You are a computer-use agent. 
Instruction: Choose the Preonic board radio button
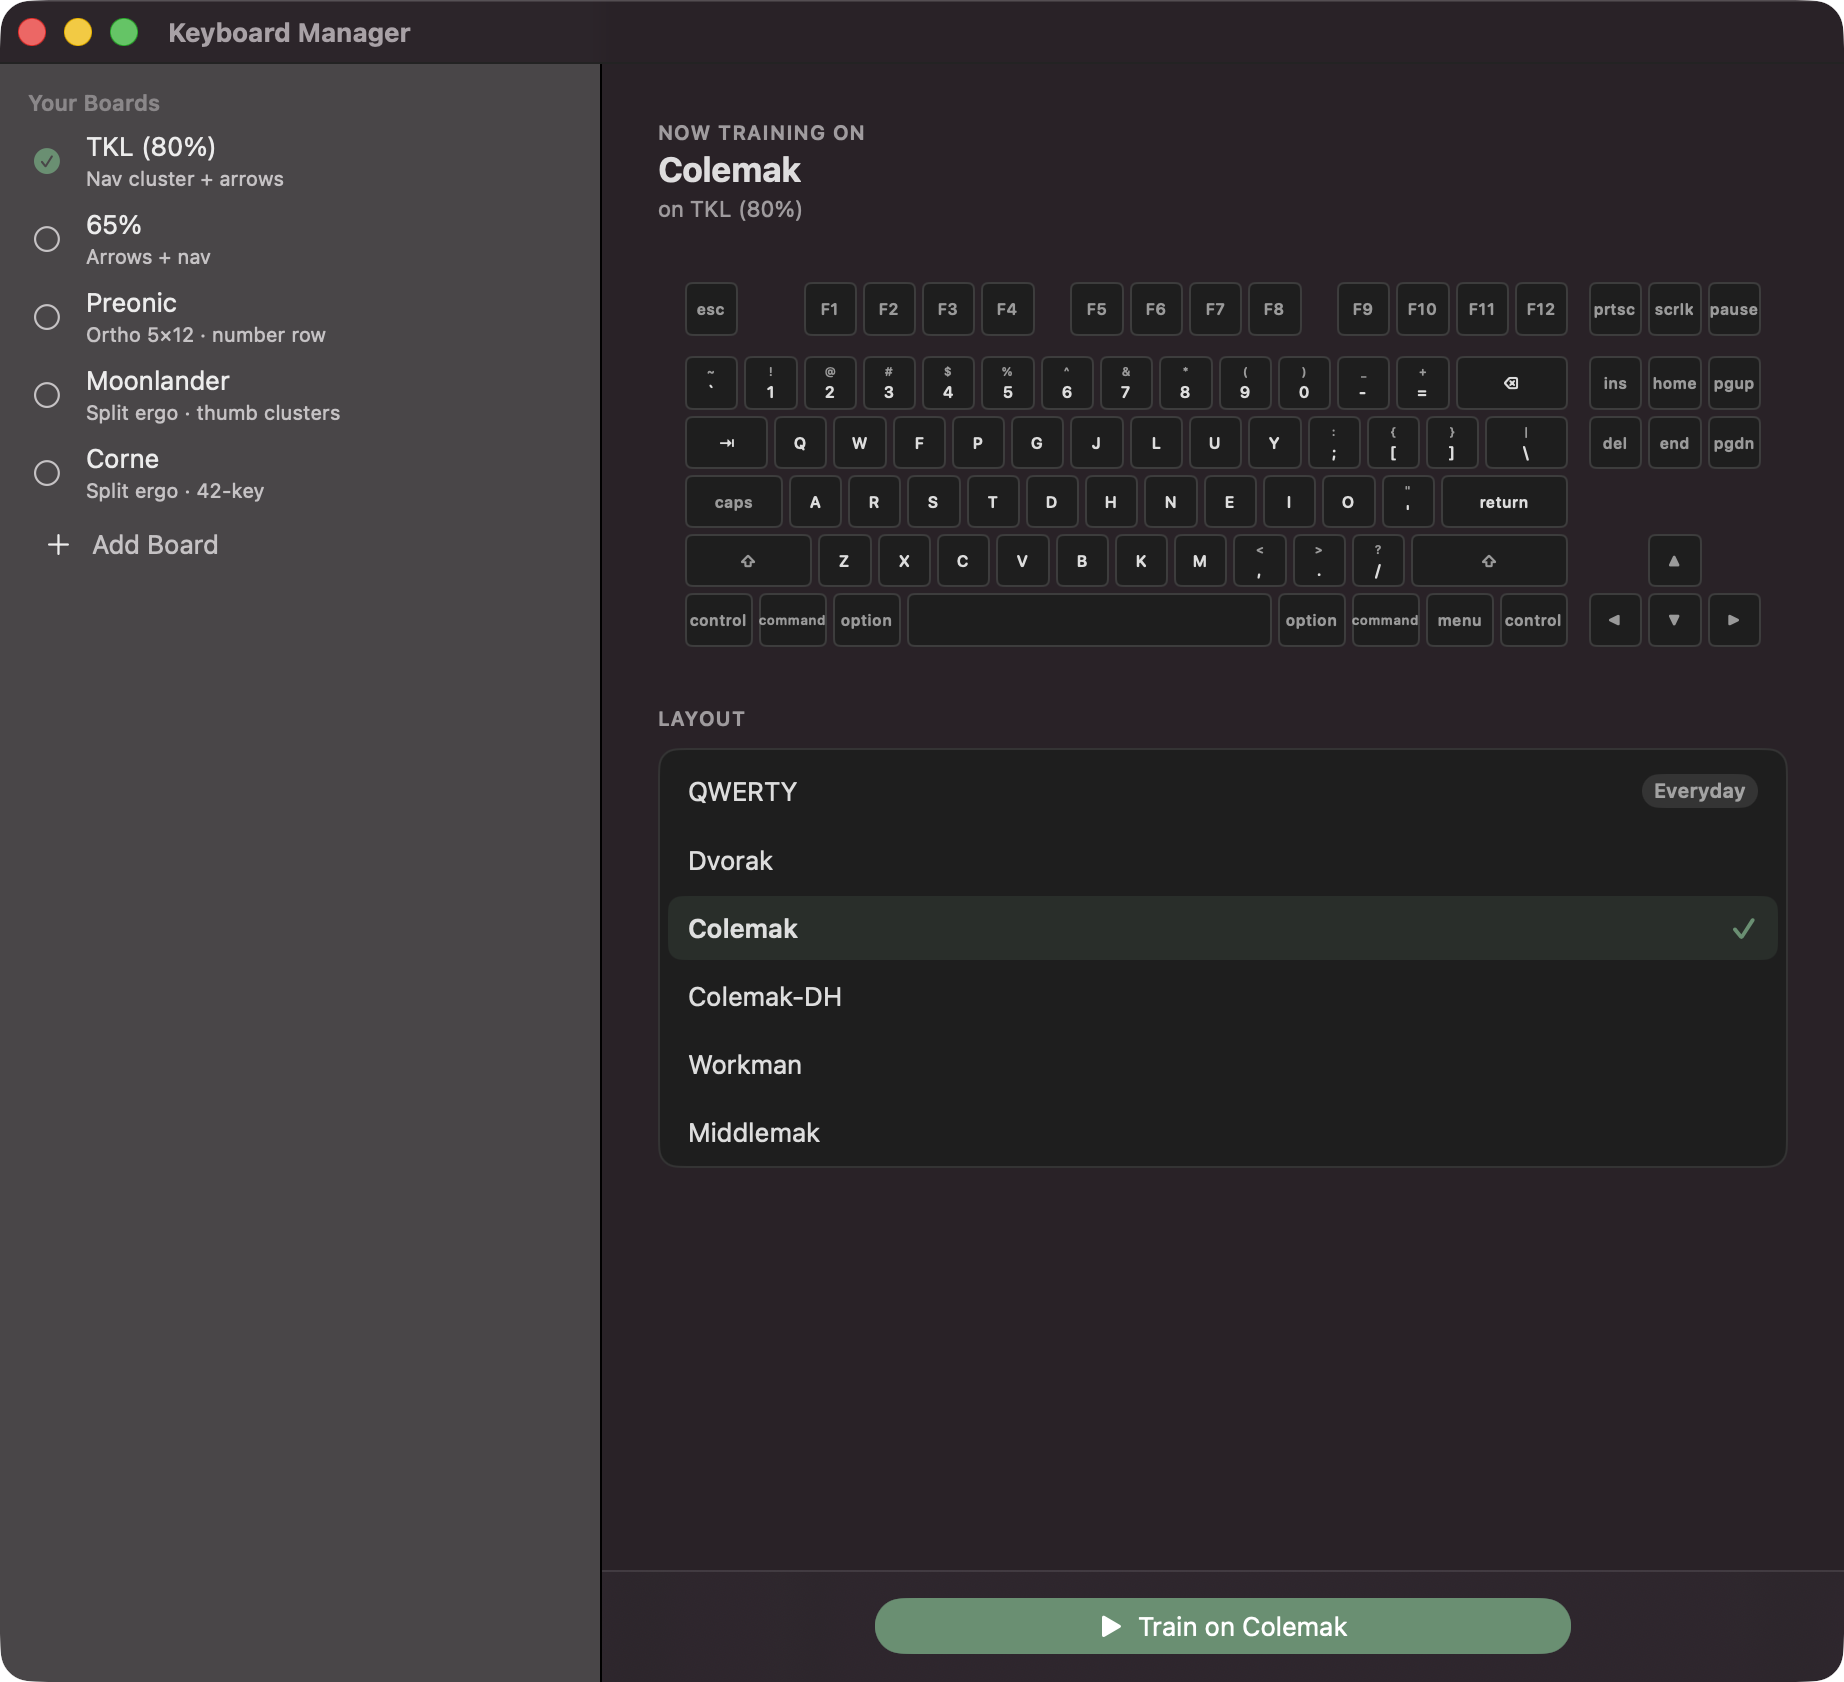click(x=47, y=317)
